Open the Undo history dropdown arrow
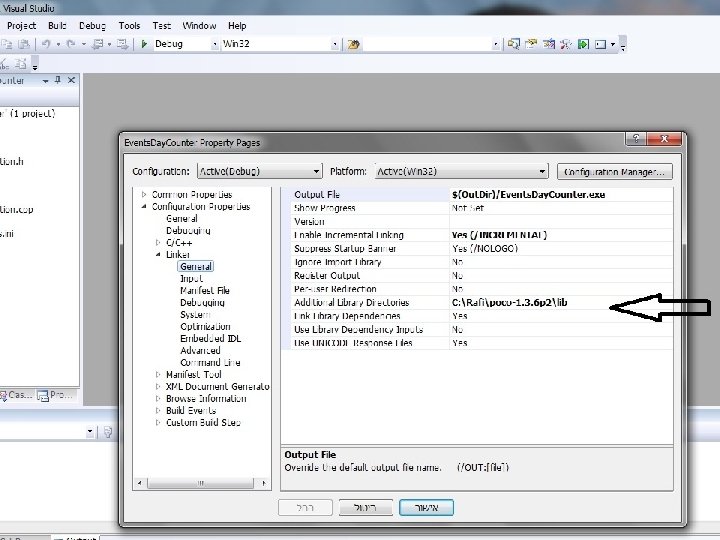The width and height of the screenshot is (720, 540). [58, 45]
